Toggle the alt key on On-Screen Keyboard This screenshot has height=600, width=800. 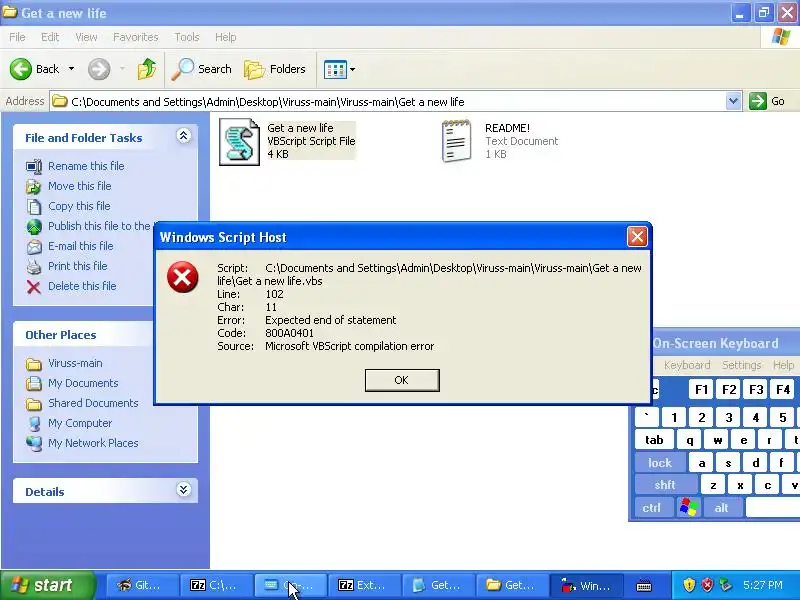tap(721, 508)
